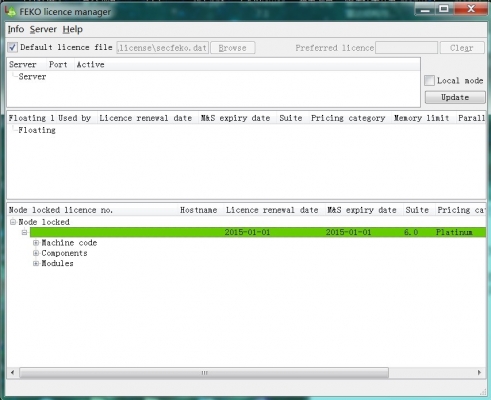Expand the Components node

point(36,253)
